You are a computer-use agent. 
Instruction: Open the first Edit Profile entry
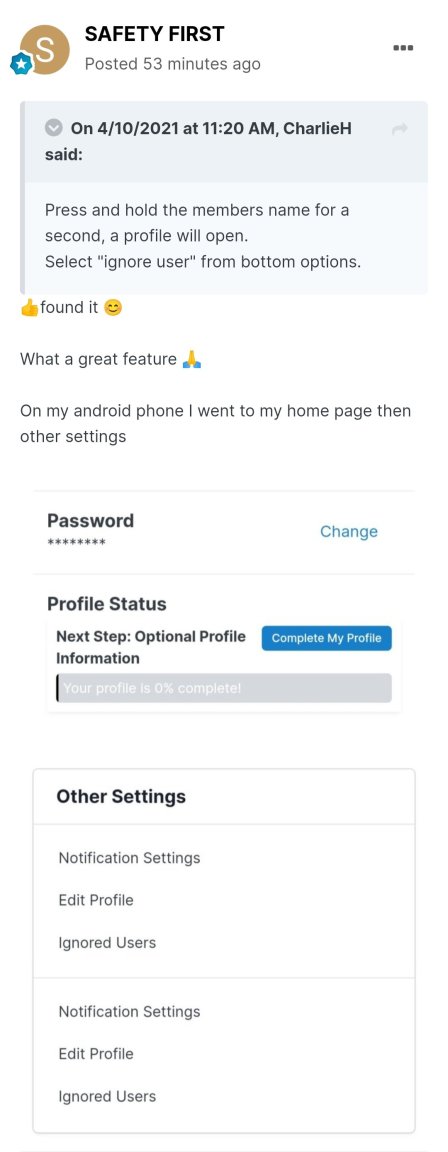[96, 900]
